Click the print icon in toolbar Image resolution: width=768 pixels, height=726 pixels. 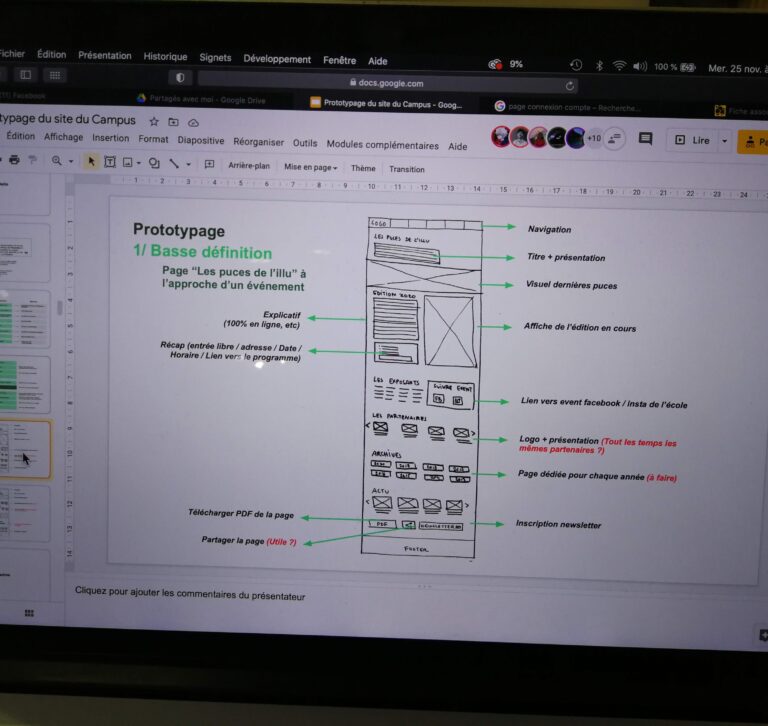14,160
